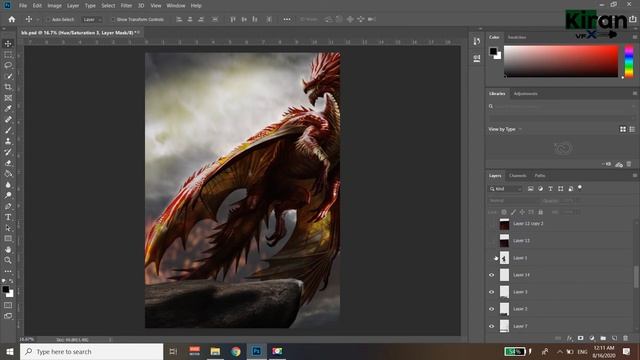
Task: Click the Create new group folder icon
Action: point(603,338)
